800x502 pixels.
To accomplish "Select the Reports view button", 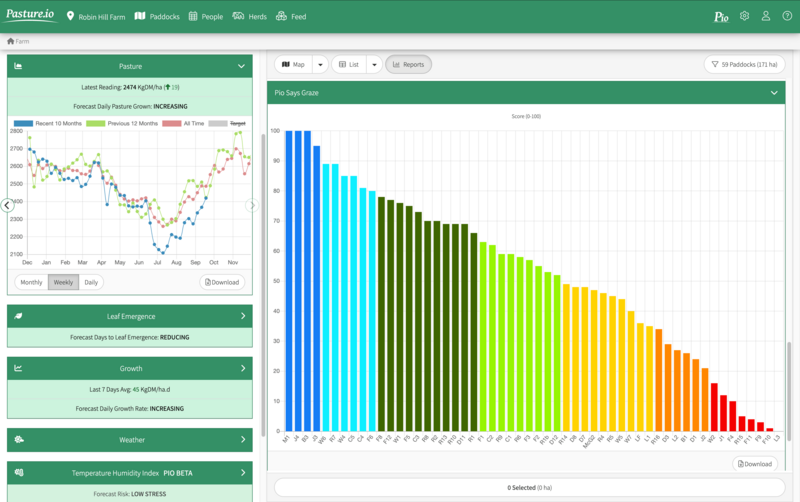I will [408, 65].
